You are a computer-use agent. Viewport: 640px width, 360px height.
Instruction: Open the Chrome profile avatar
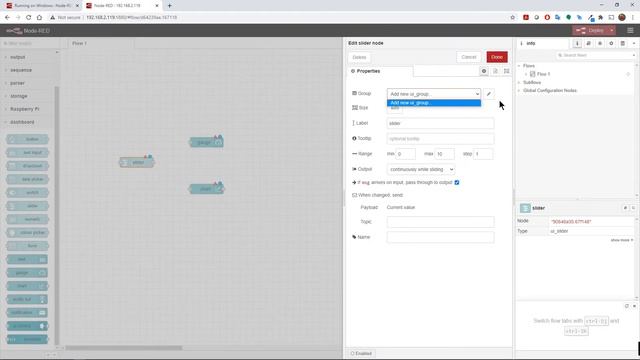click(622, 18)
